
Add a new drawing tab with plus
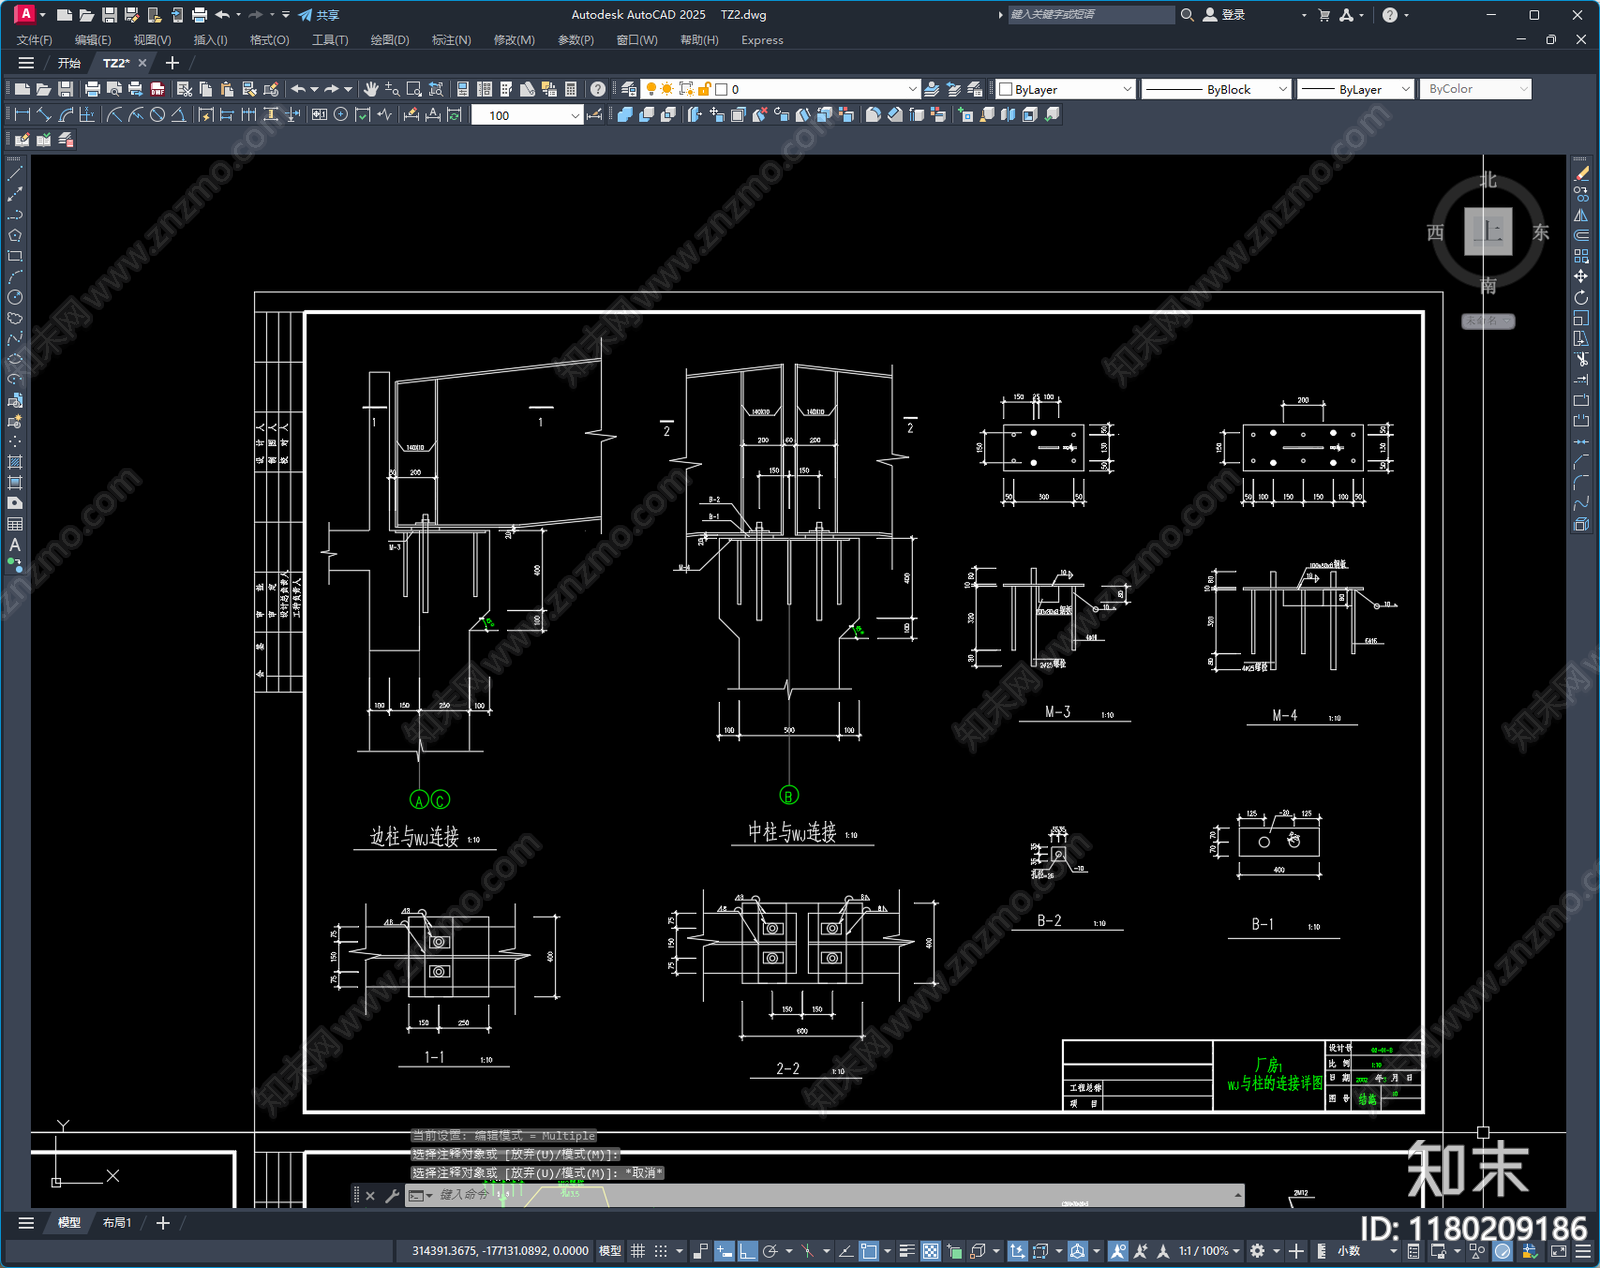(x=172, y=63)
